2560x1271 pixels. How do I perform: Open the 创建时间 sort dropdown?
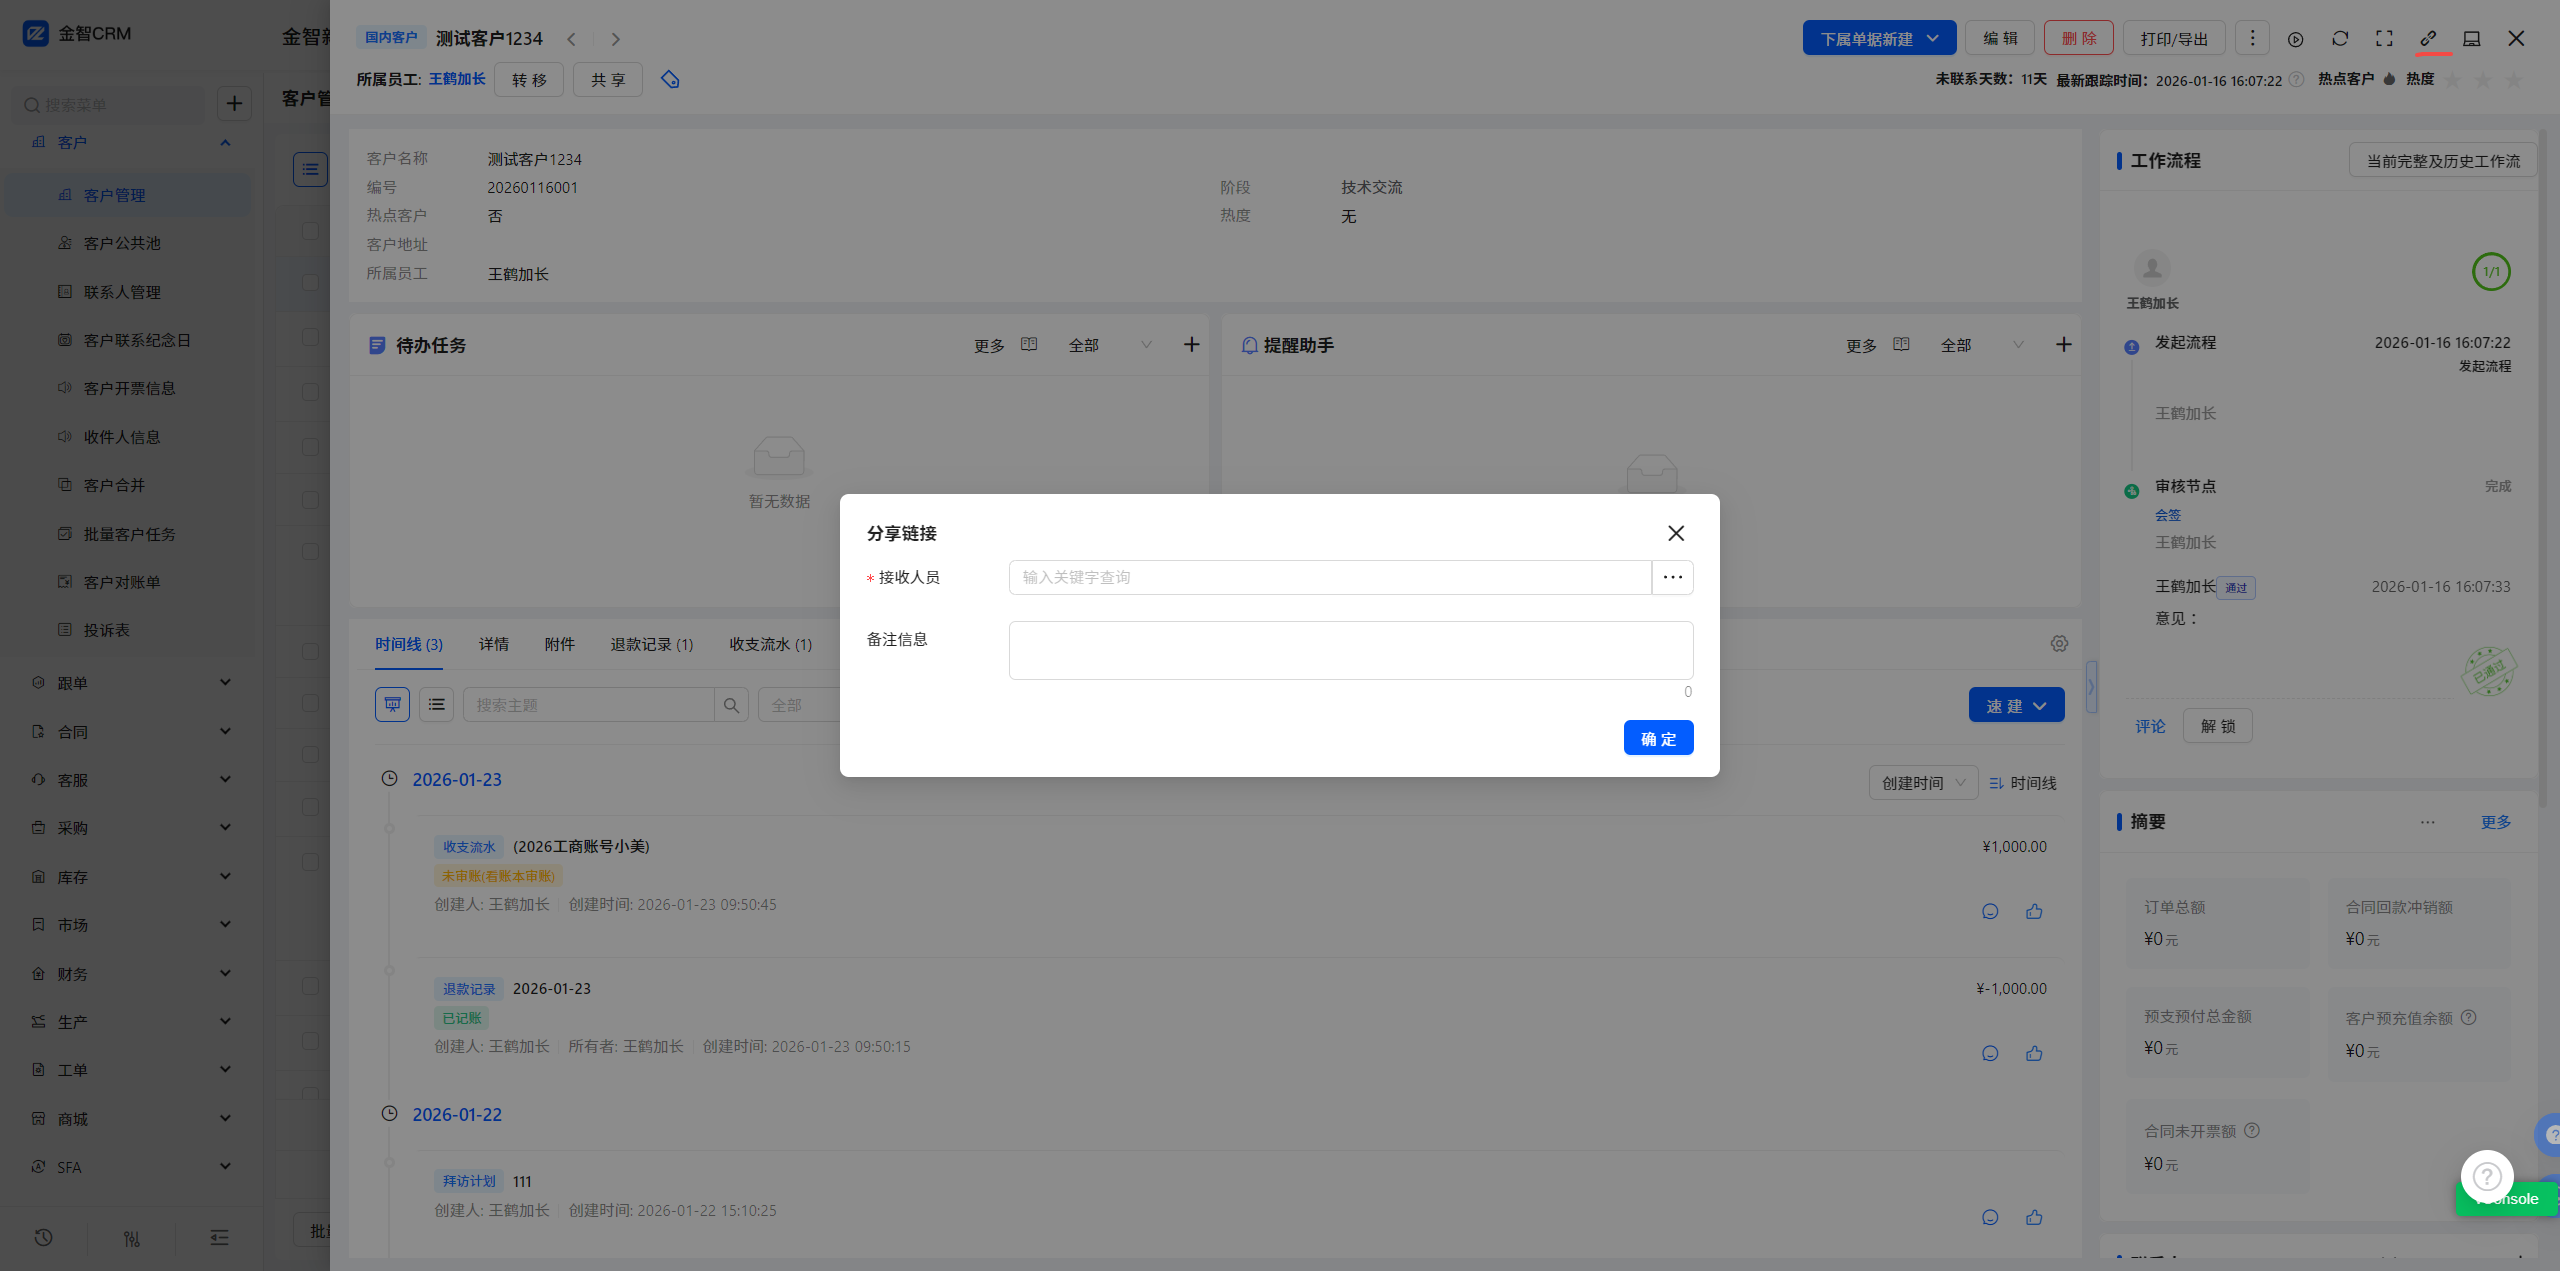coord(1922,783)
